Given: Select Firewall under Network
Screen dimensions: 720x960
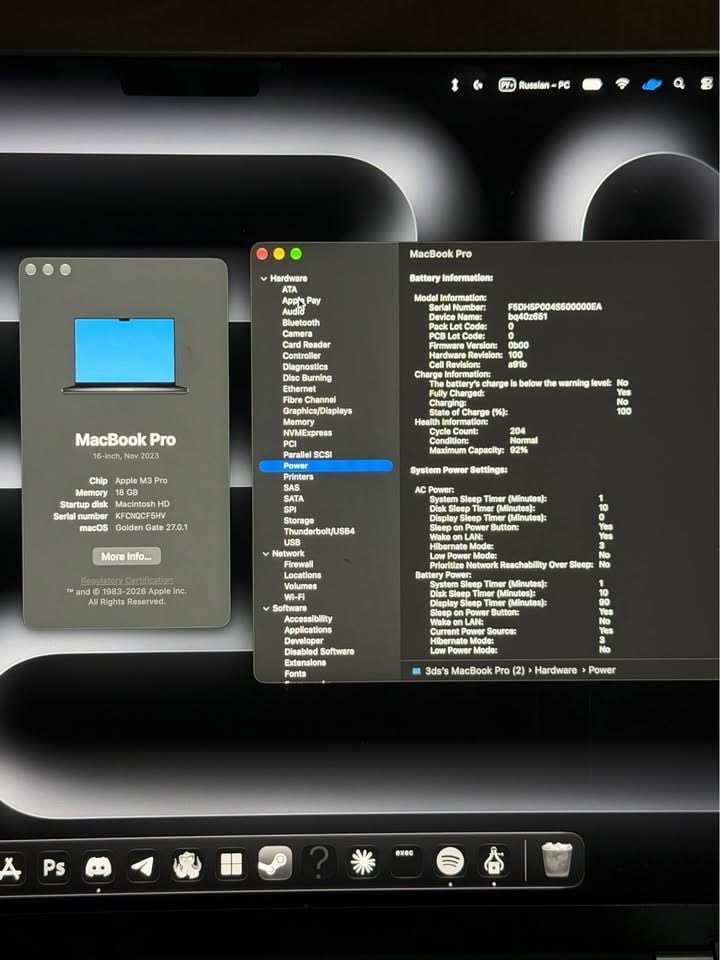Looking at the screenshot, I should [299, 564].
